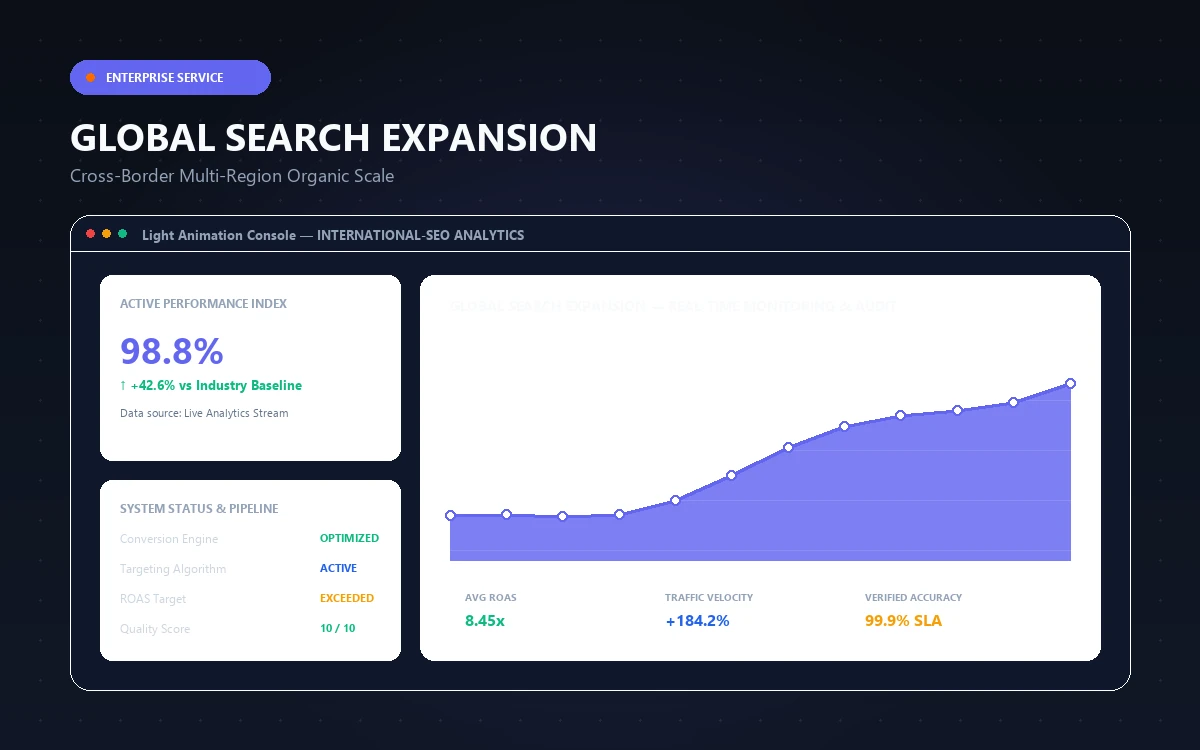
Task: Click the Enterprise Service badge
Action: click(170, 77)
